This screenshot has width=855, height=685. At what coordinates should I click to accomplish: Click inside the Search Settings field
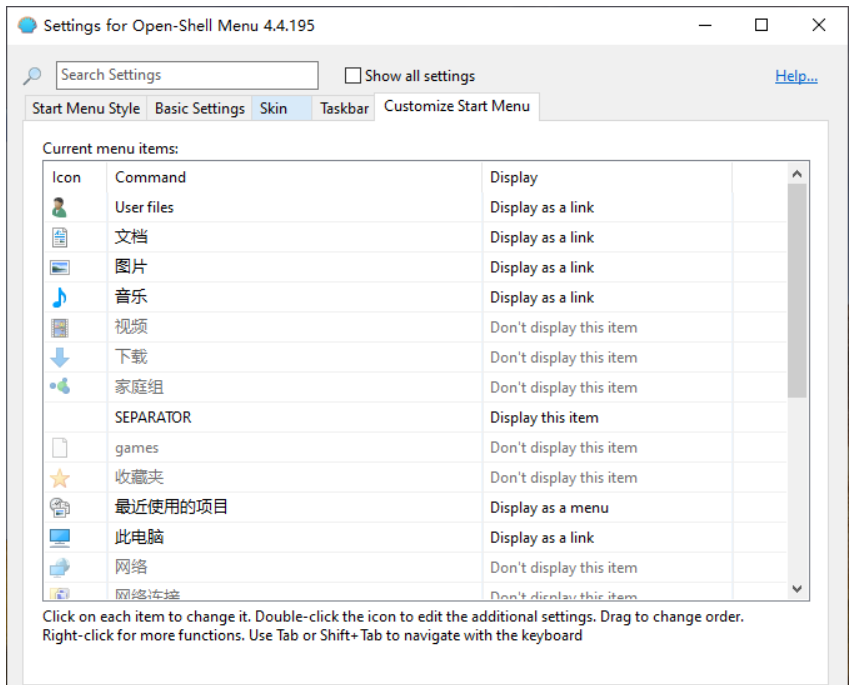(x=187, y=75)
